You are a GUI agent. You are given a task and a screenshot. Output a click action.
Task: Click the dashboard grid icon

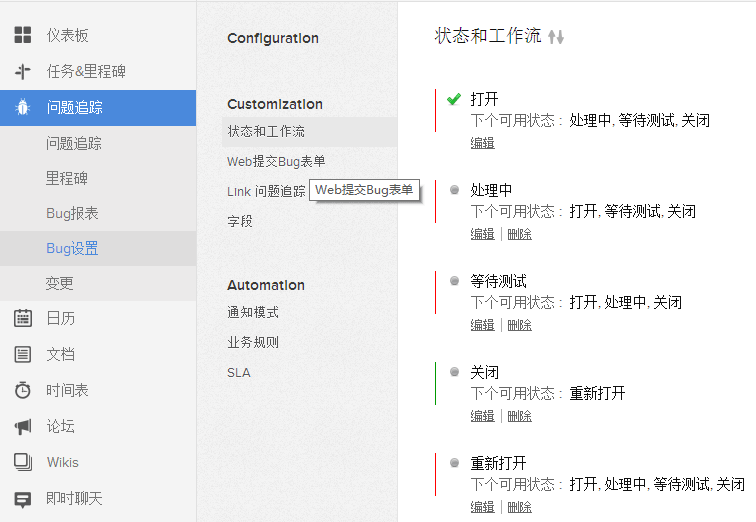point(22,36)
